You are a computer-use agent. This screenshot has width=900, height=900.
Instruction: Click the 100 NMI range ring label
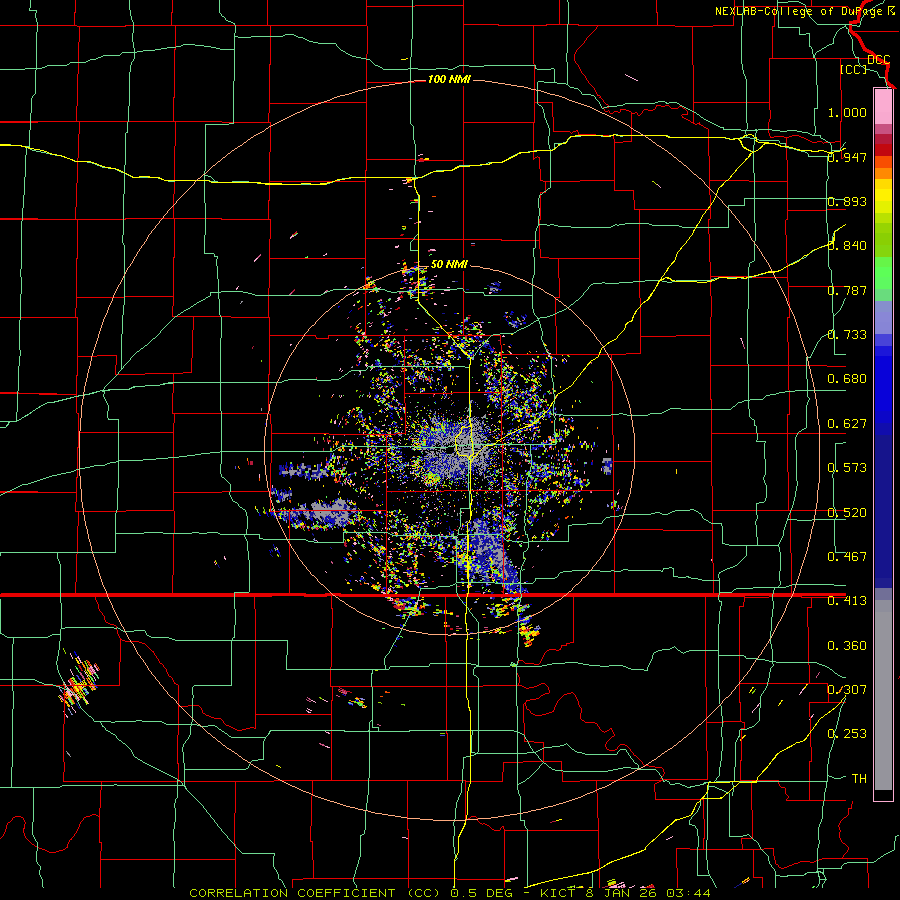449,79
